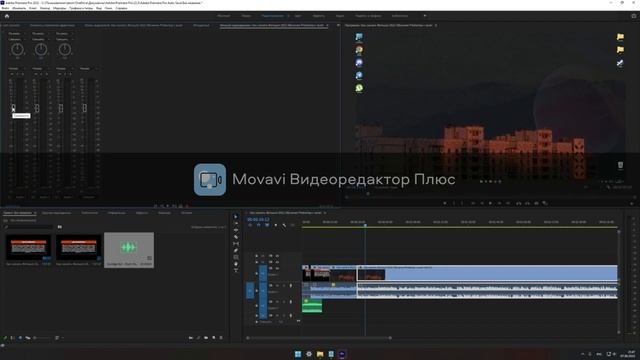Viewport: 640px width, 360px height.
Task: Click the Find icon in project panel
Action: (198, 338)
